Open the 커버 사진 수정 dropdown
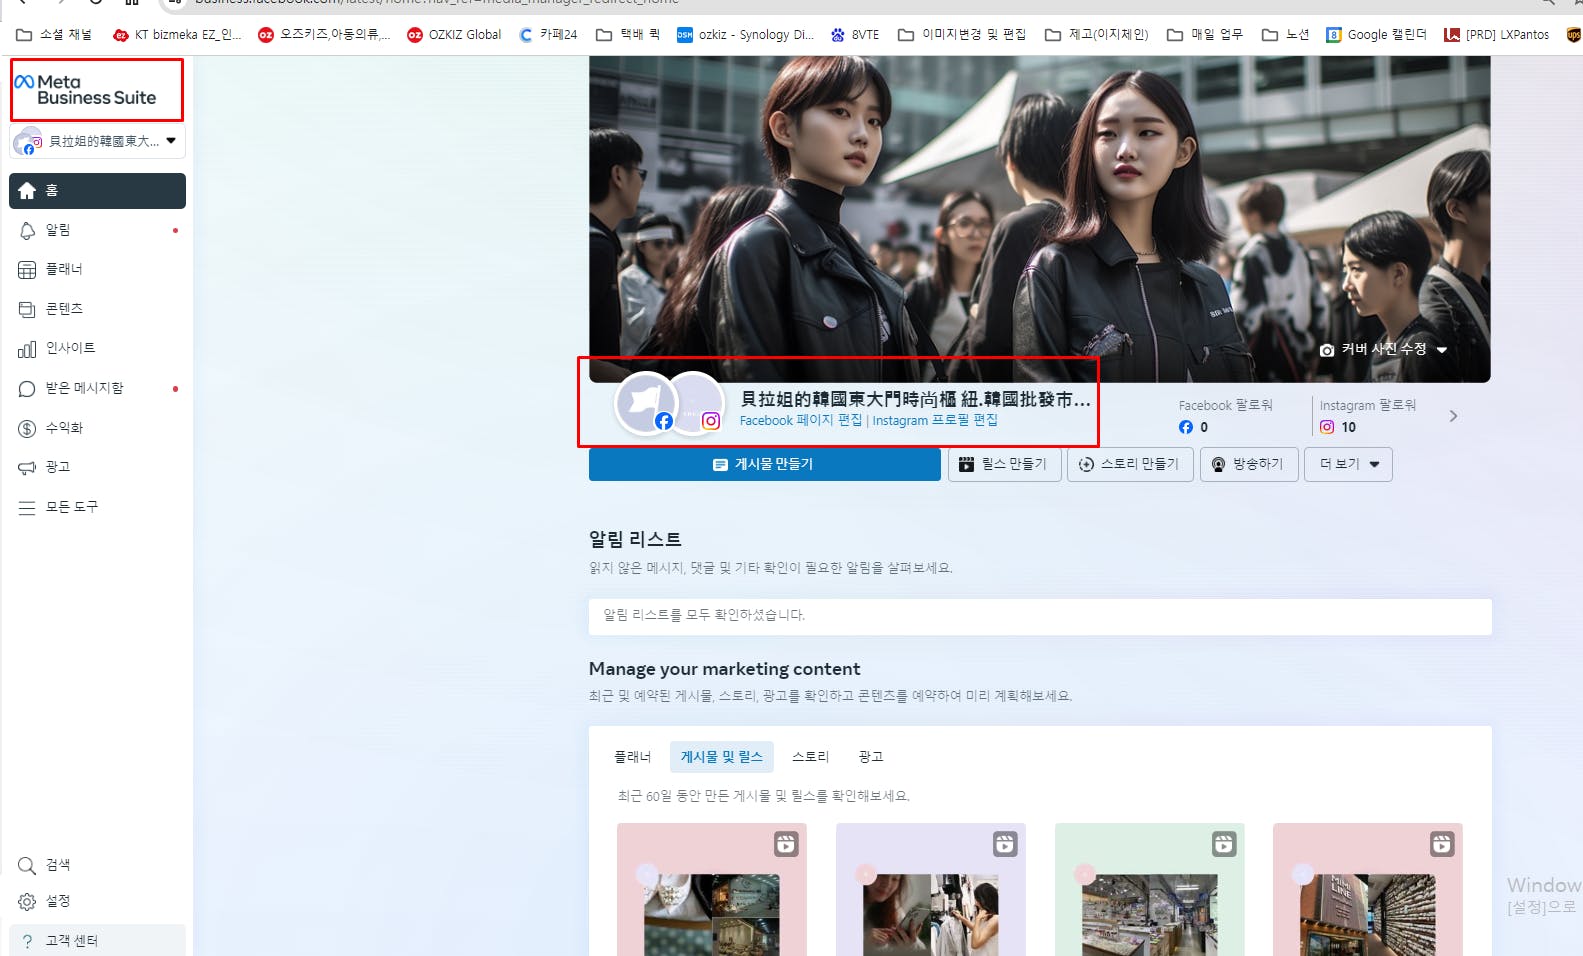Viewport: 1583px width, 956px height. pyautogui.click(x=1384, y=349)
